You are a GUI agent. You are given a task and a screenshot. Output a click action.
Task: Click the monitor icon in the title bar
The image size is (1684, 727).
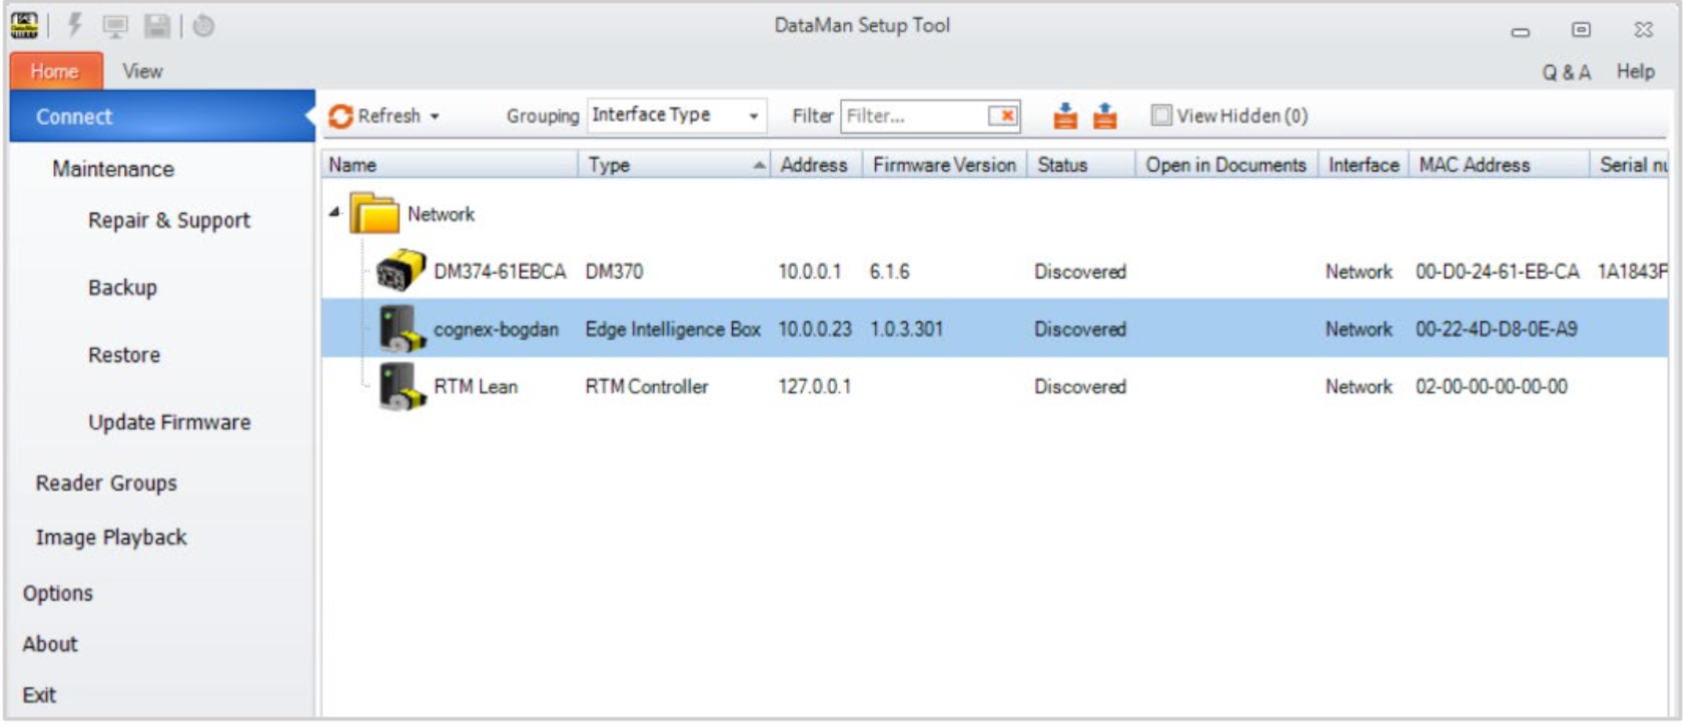pos(115,26)
